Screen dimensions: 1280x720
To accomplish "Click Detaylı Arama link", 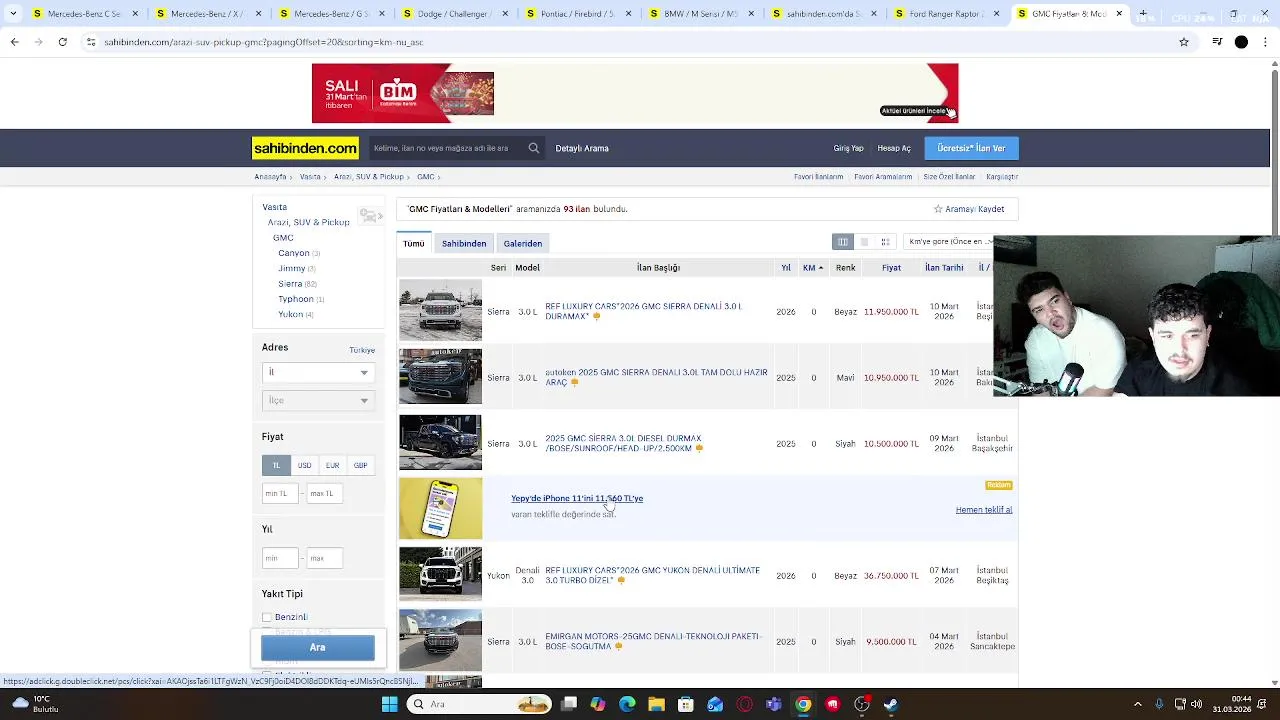I will point(582,148).
